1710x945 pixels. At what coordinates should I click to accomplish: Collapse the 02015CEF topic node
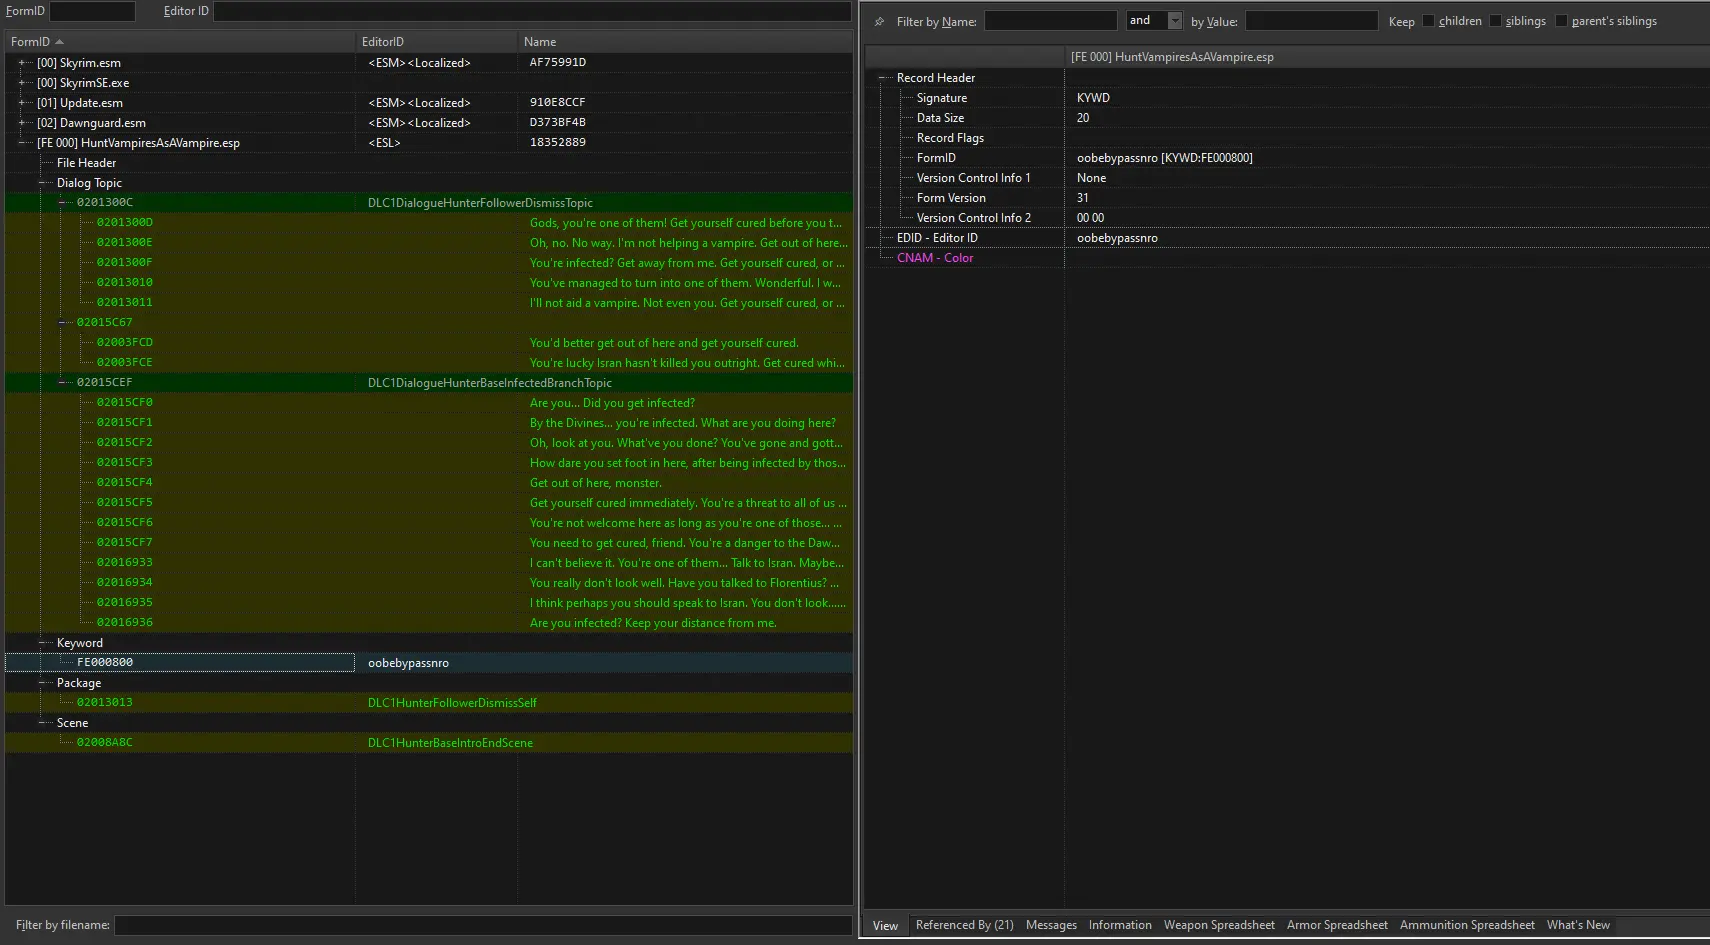pos(62,383)
